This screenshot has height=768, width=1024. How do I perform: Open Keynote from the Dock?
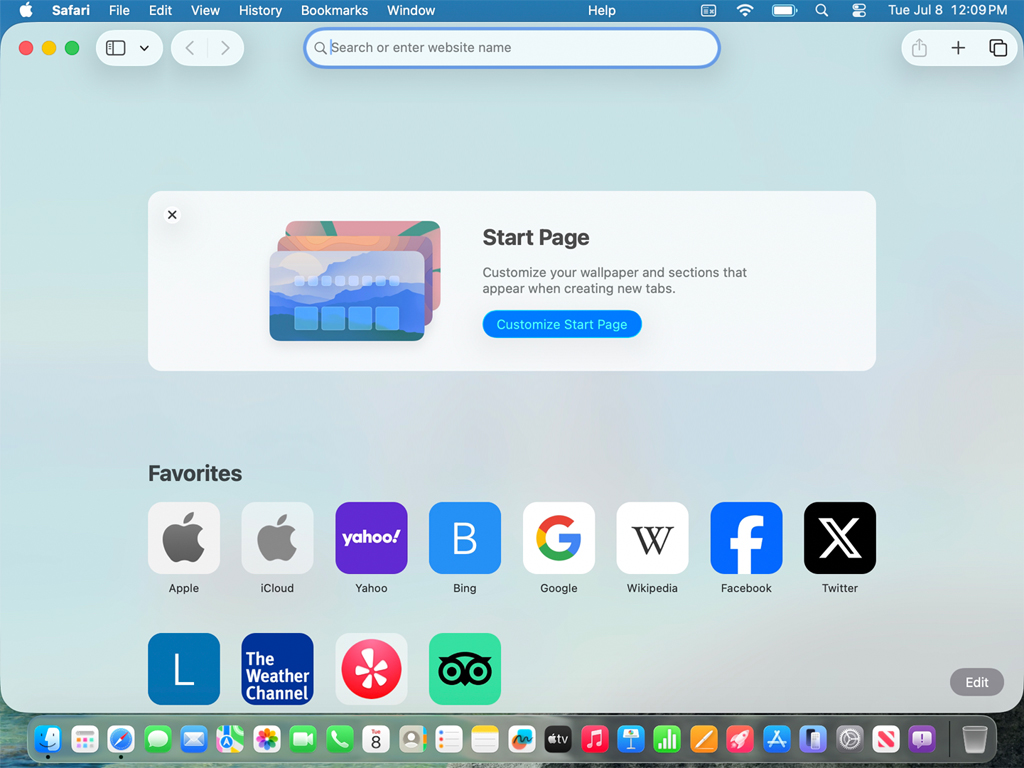(631, 739)
